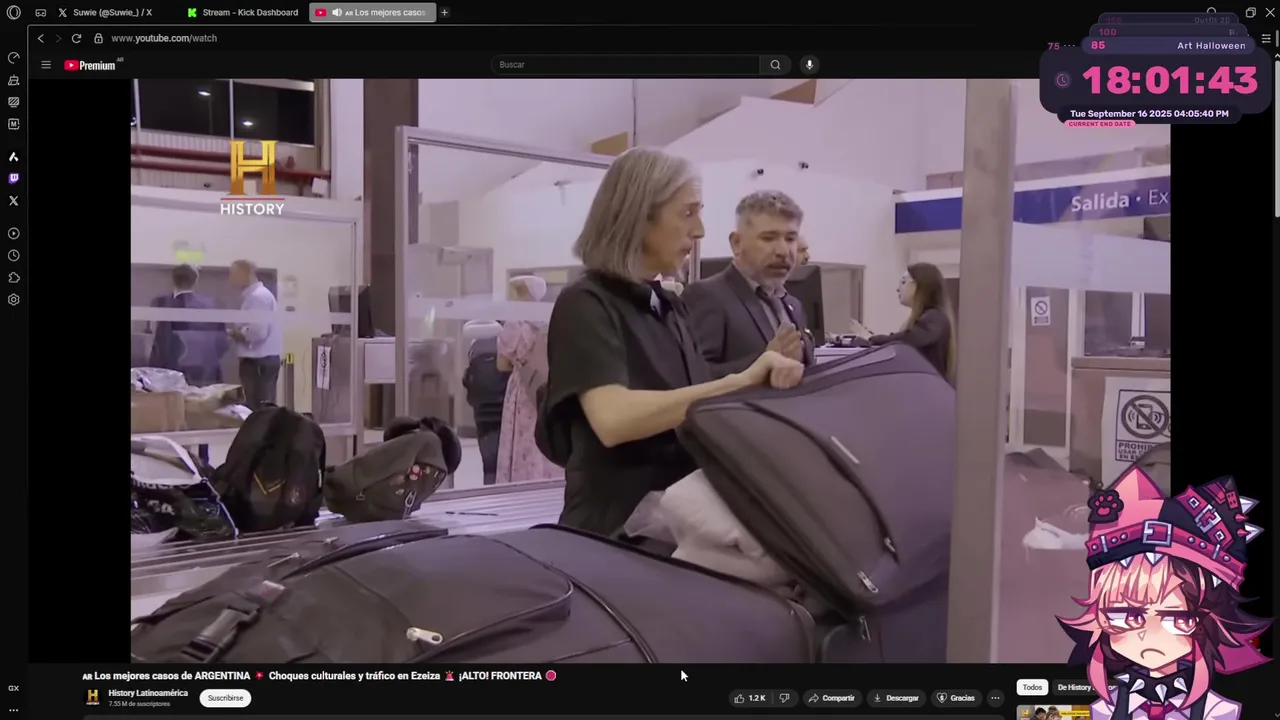
Task: Switch to the Suwie X tab
Action: point(112,13)
